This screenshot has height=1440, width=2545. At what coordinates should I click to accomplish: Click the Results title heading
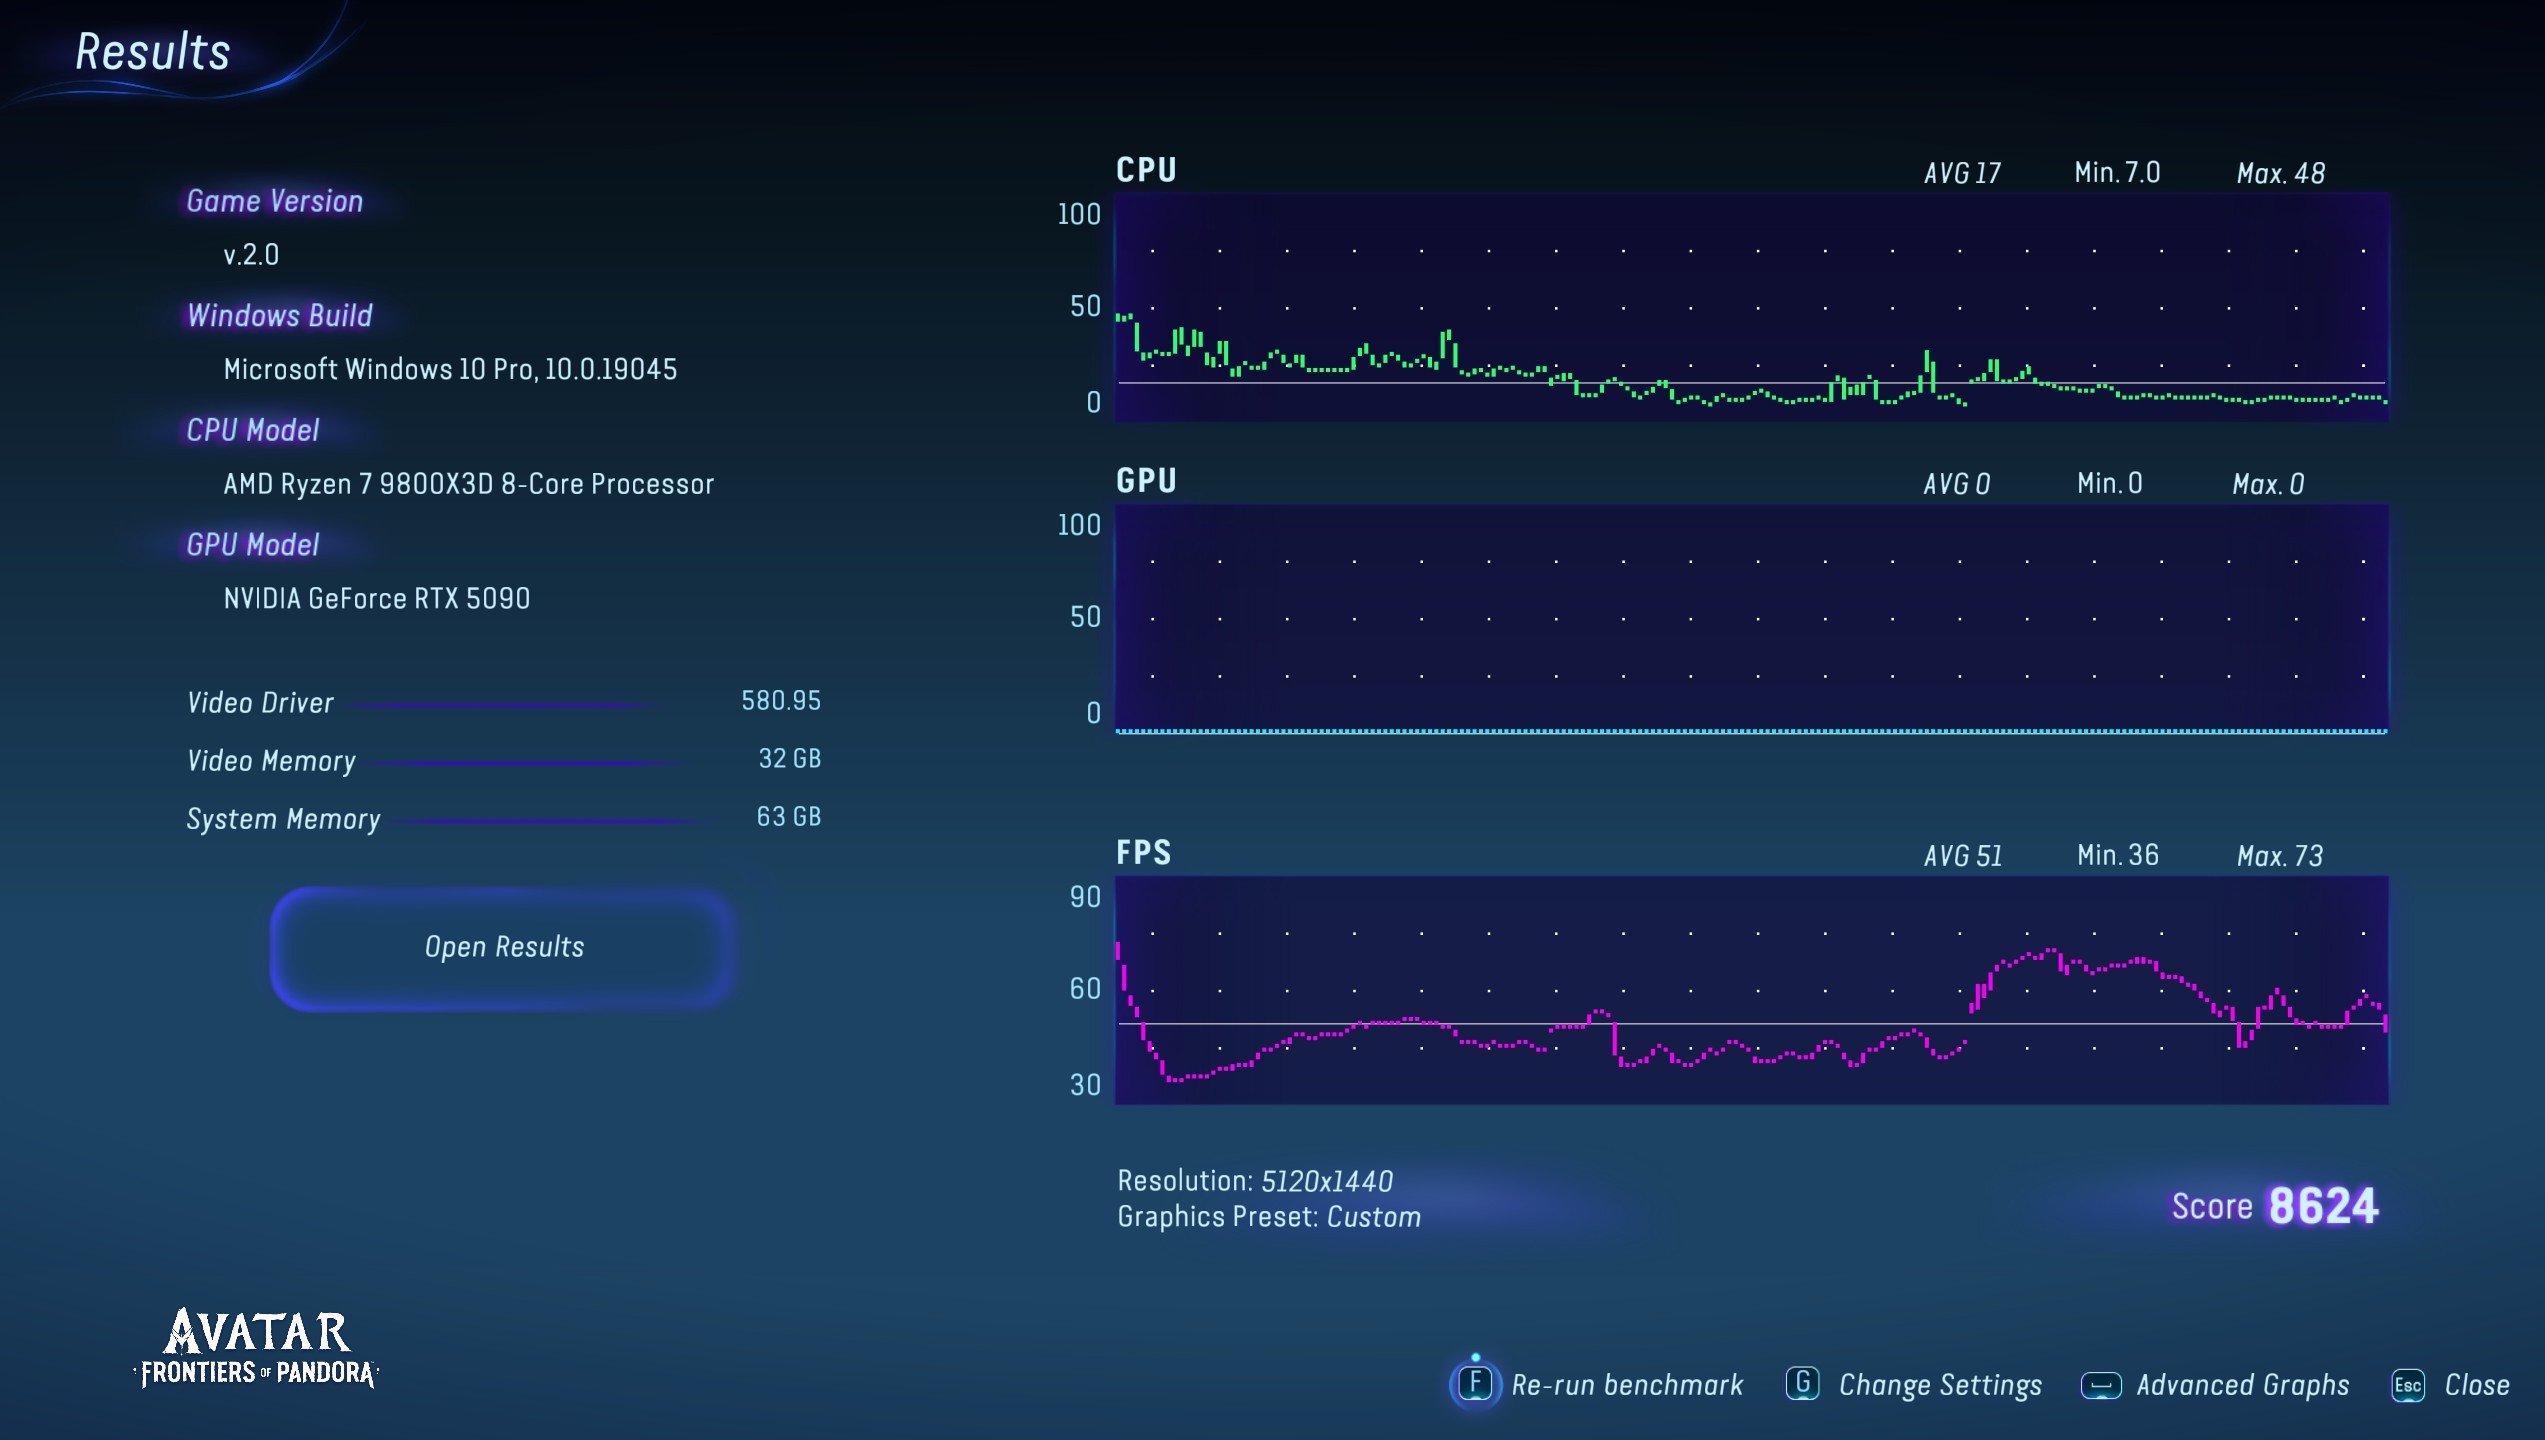point(153,52)
